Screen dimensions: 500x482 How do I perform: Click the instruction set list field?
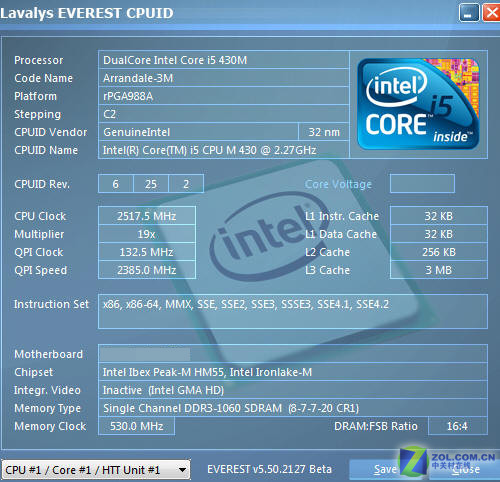[293, 311]
